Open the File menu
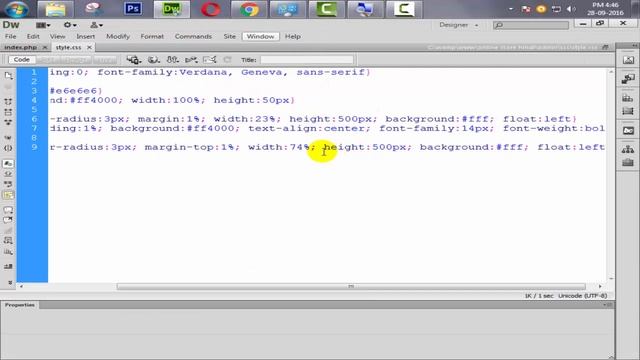The image size is (640, 360). pos(11,36)
